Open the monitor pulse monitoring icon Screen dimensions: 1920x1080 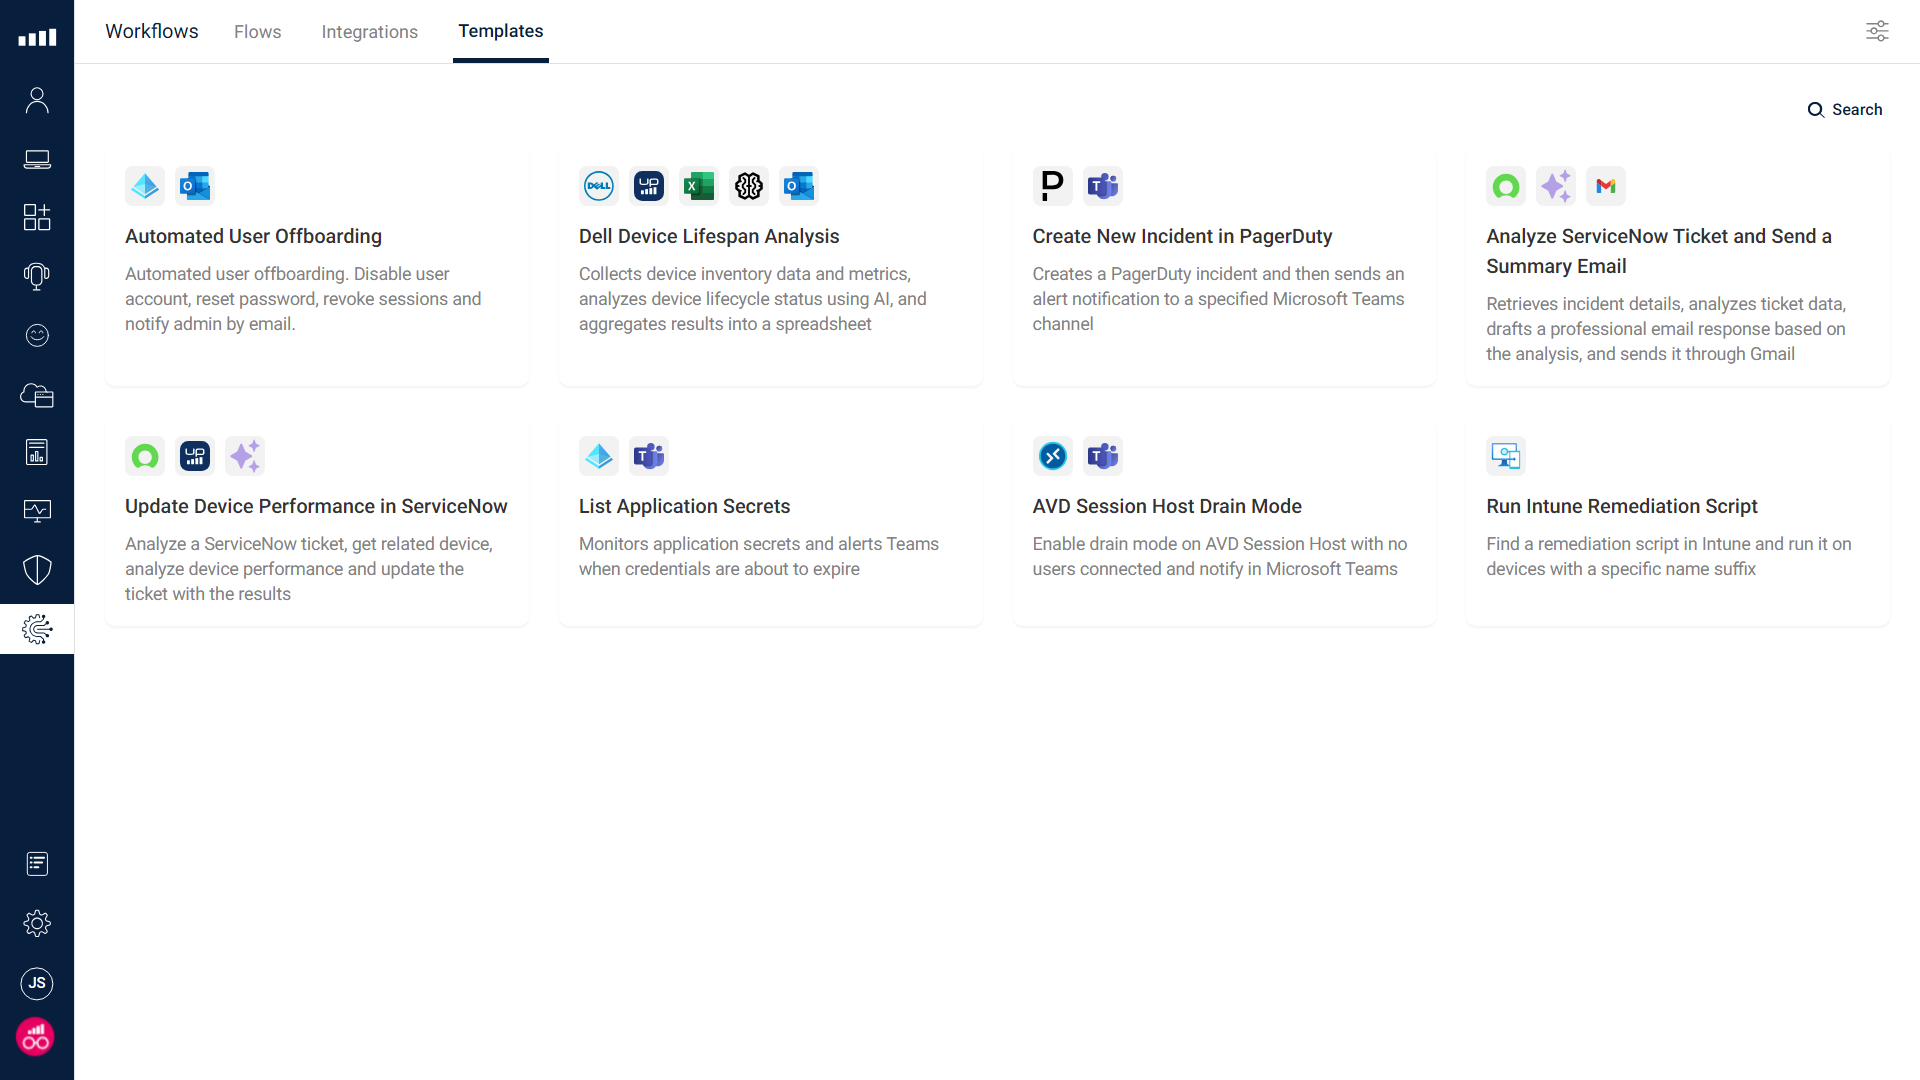(x=37, y=511)
